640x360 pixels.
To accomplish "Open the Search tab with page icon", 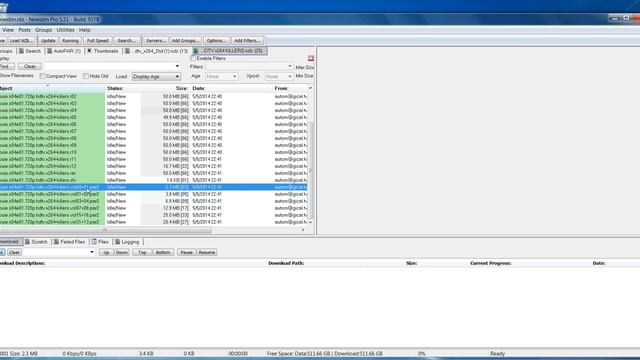I will coord(30,51).
